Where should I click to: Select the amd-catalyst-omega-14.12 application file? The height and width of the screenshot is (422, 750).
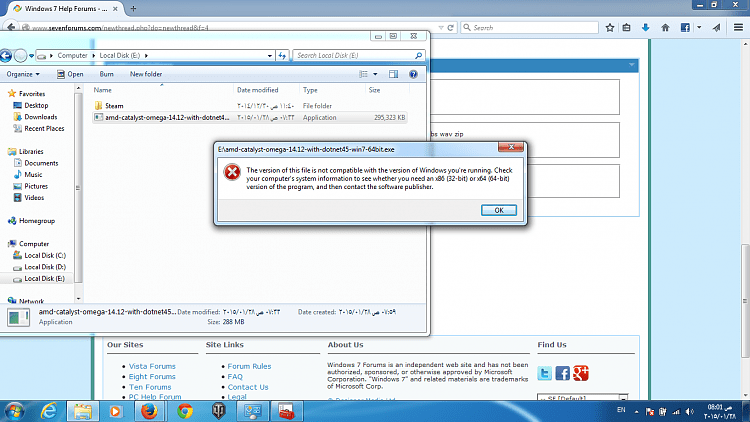click(249, 117)
